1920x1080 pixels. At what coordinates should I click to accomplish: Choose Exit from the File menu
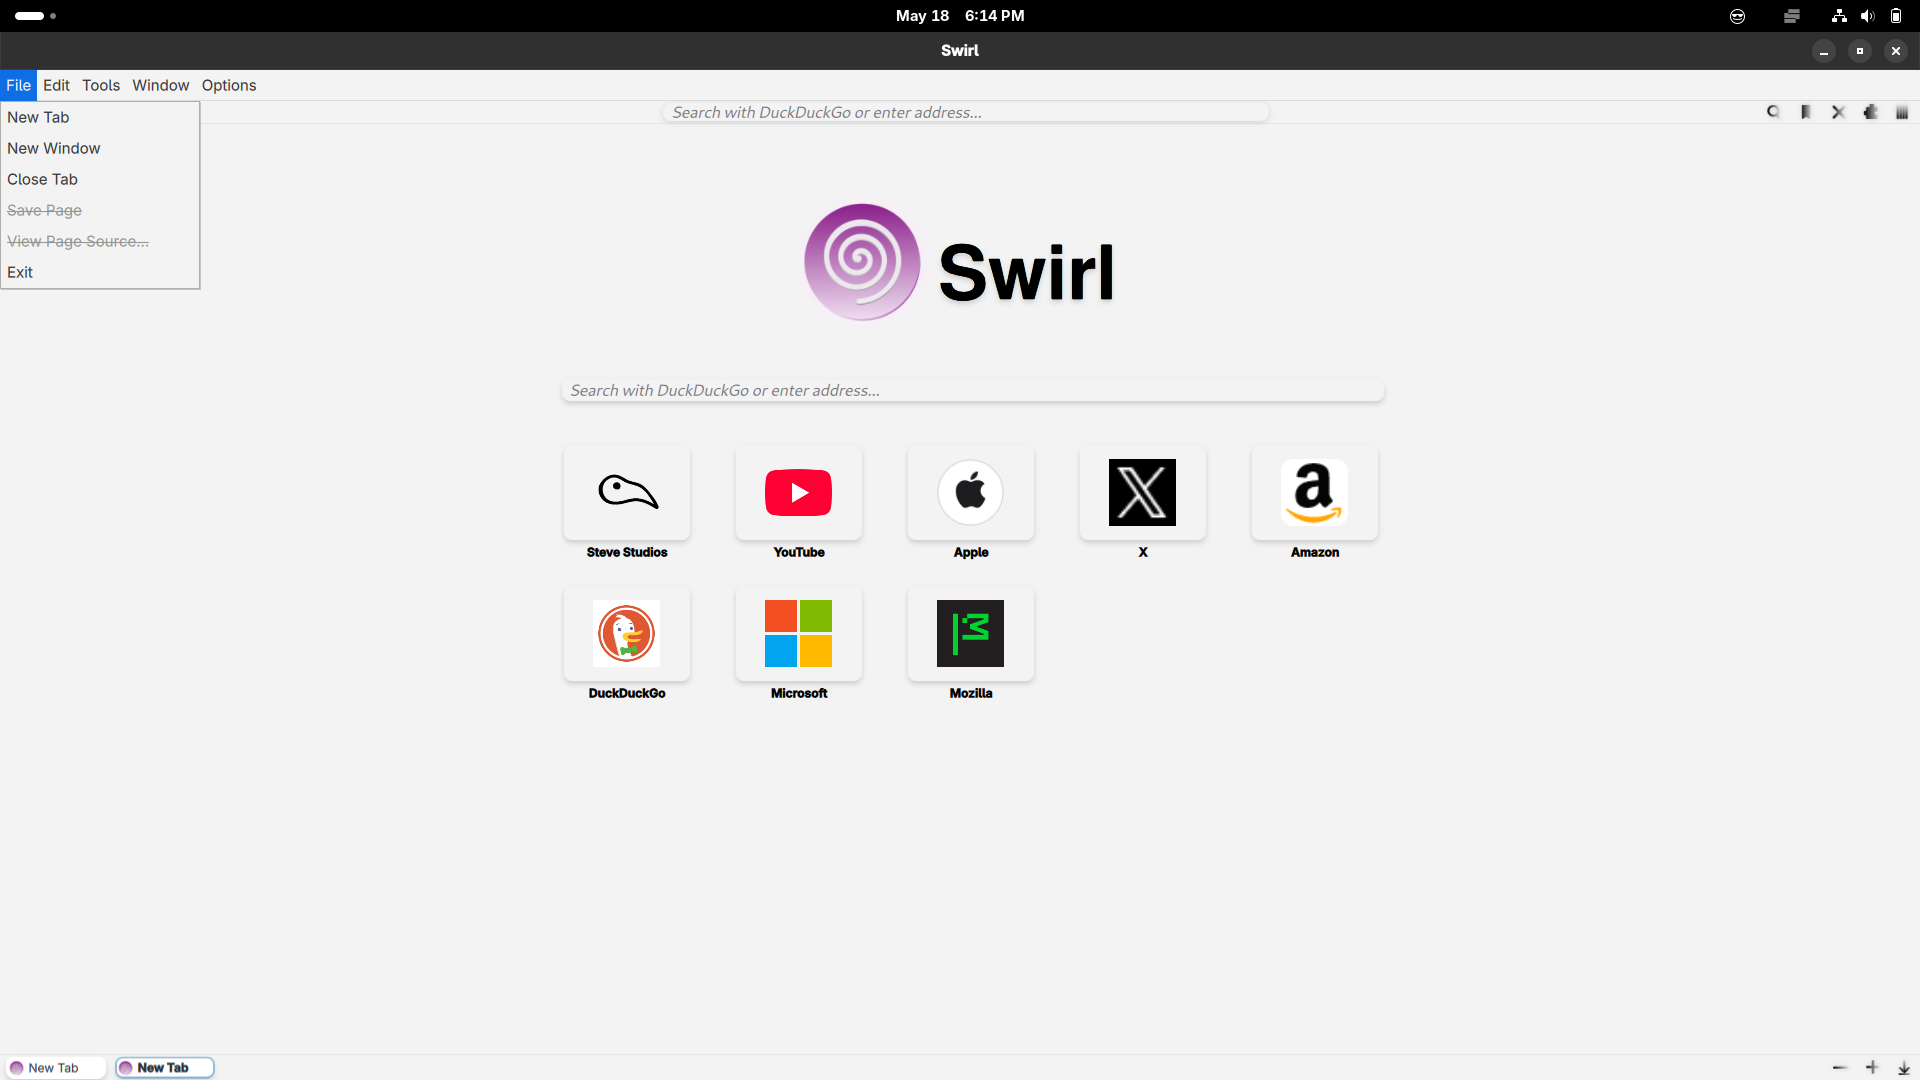point(100,272)
